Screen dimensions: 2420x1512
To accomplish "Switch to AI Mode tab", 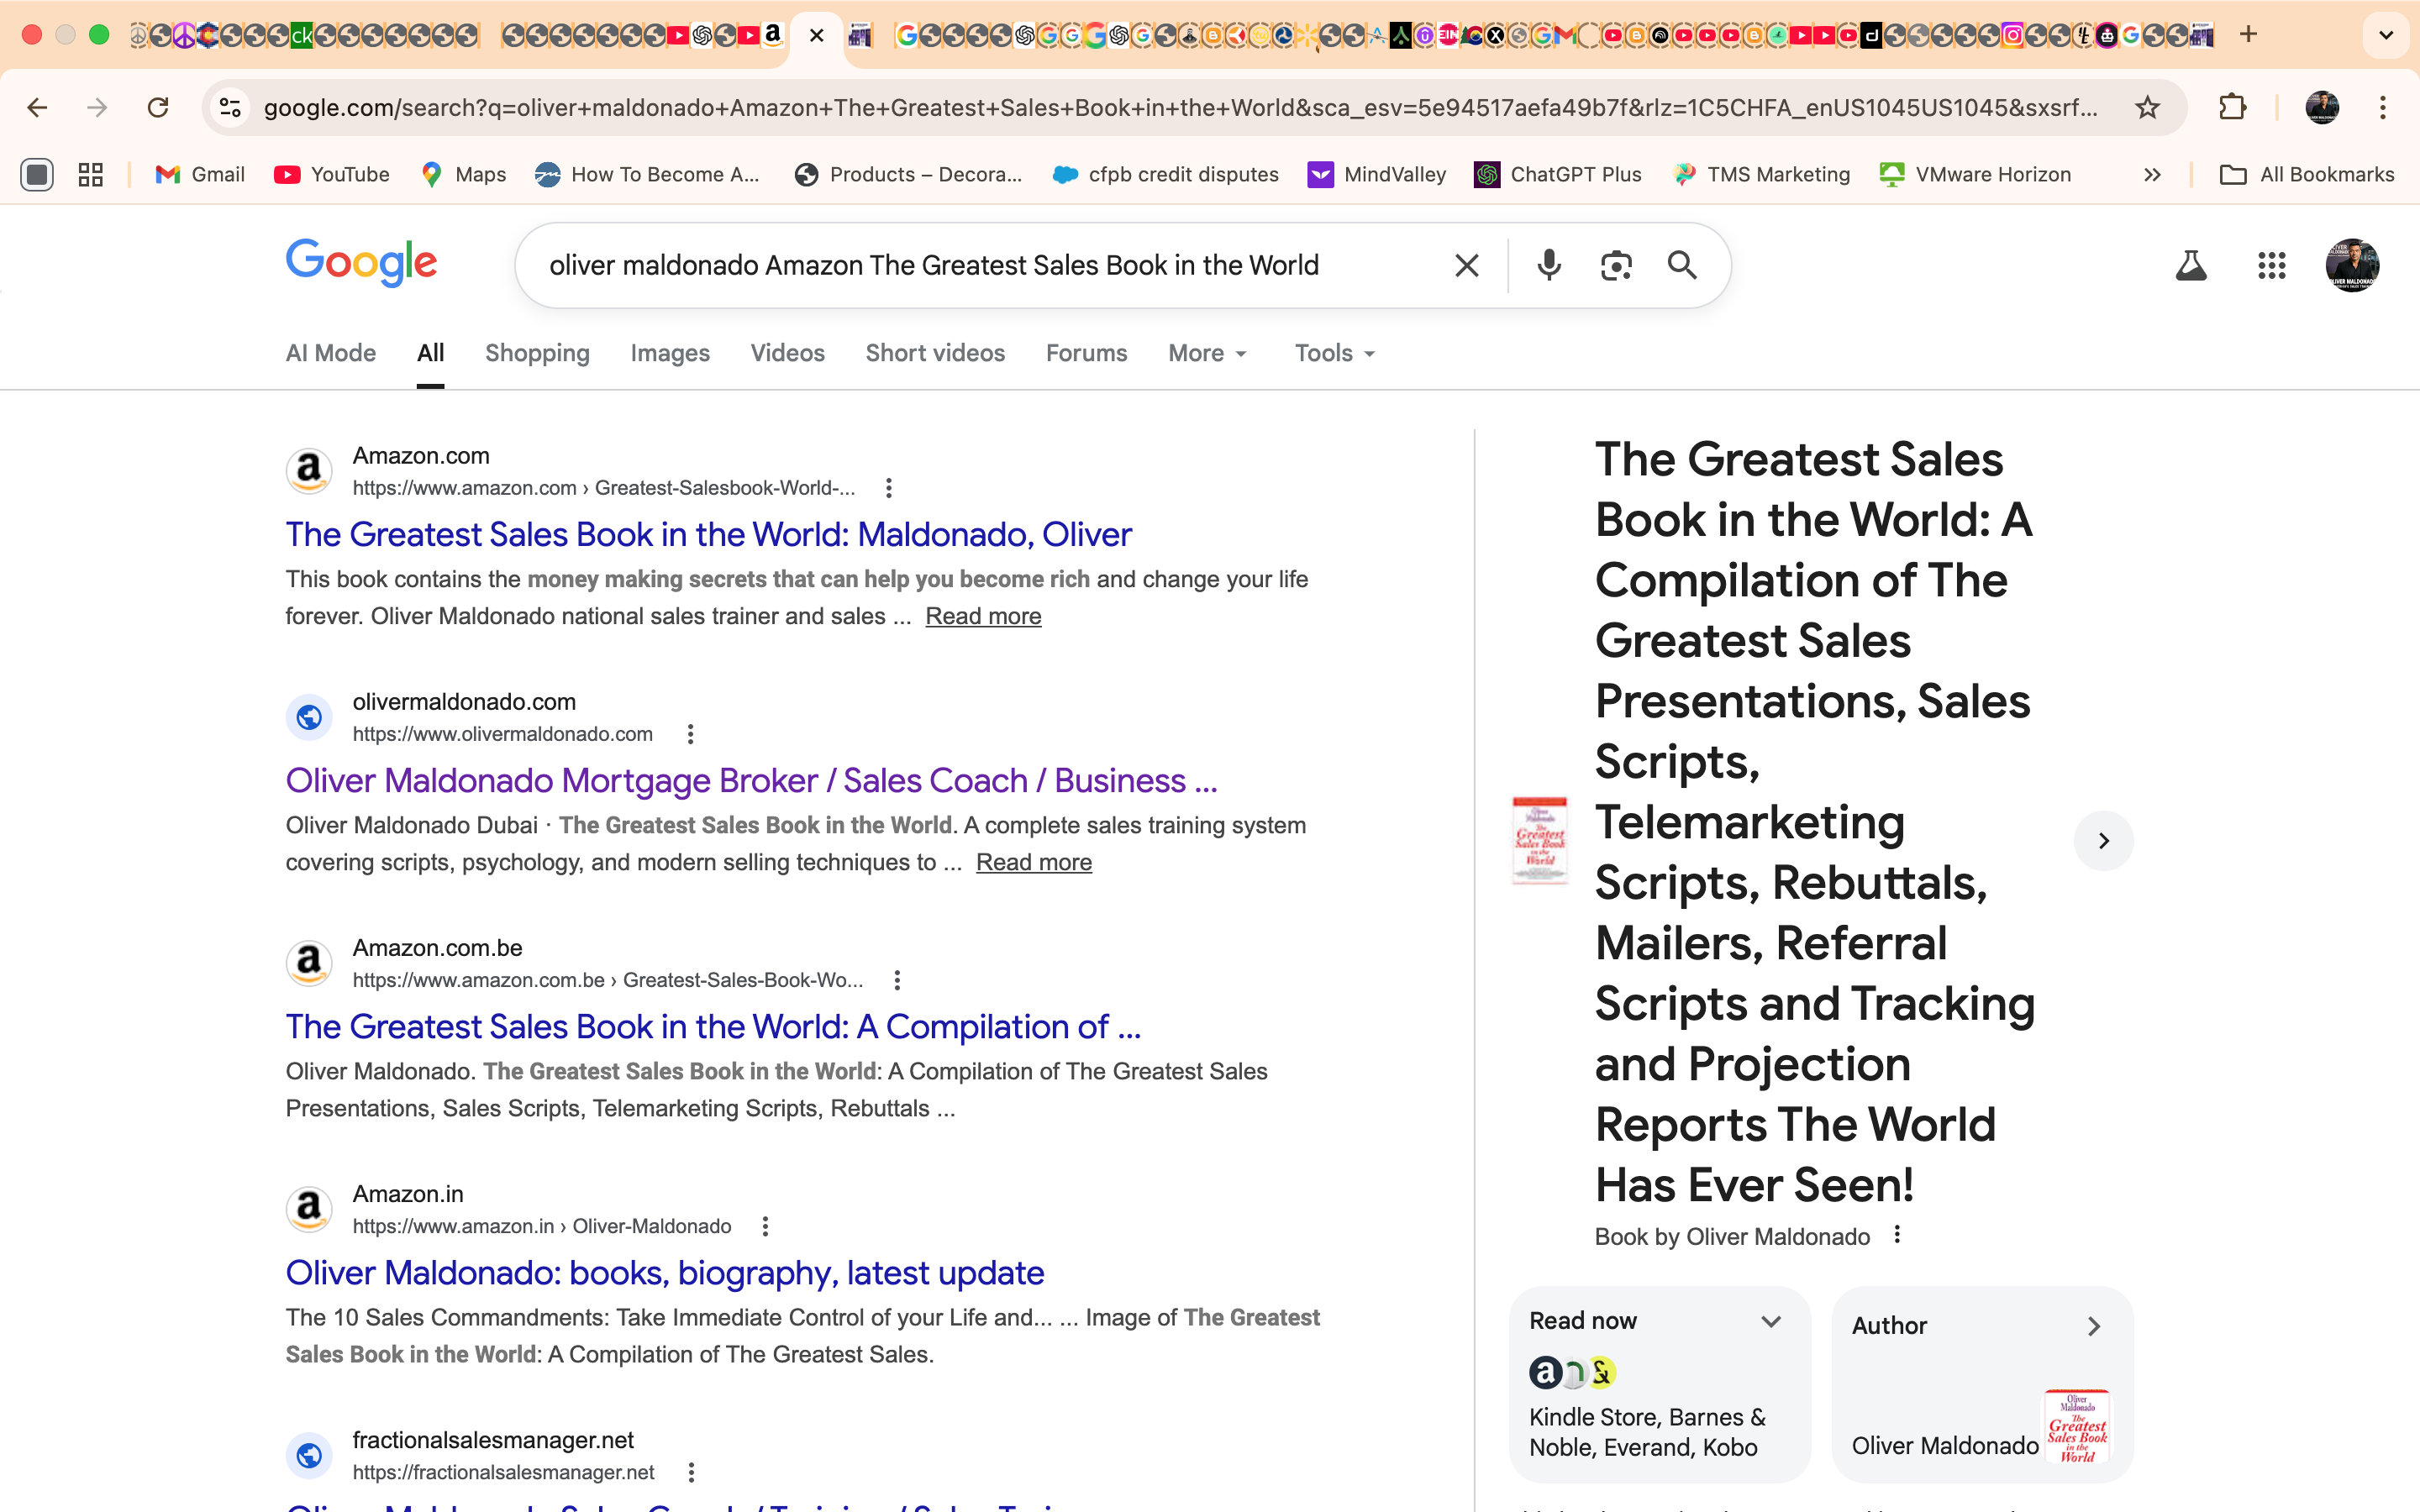I will pyautogui.click(x=331, y=353).
